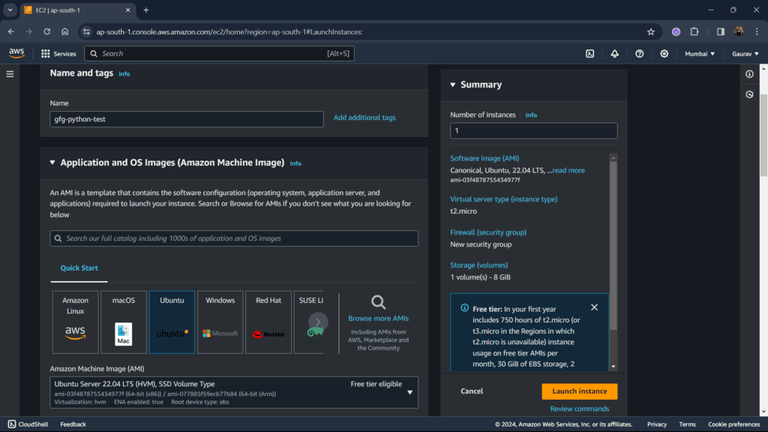Open Chrome three-dot menu
Image resolution: width=768 pixels, height=432 pixels.
tap(757, 32)
